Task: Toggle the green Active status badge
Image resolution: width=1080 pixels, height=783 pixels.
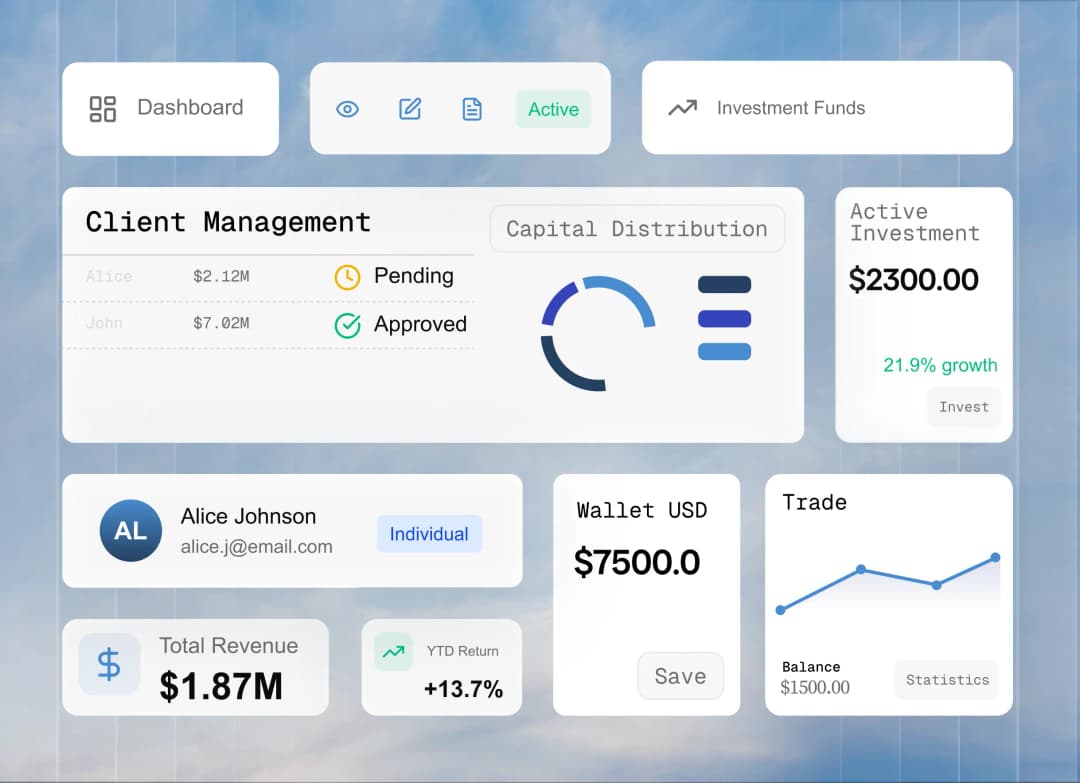Action: (553, 109)
